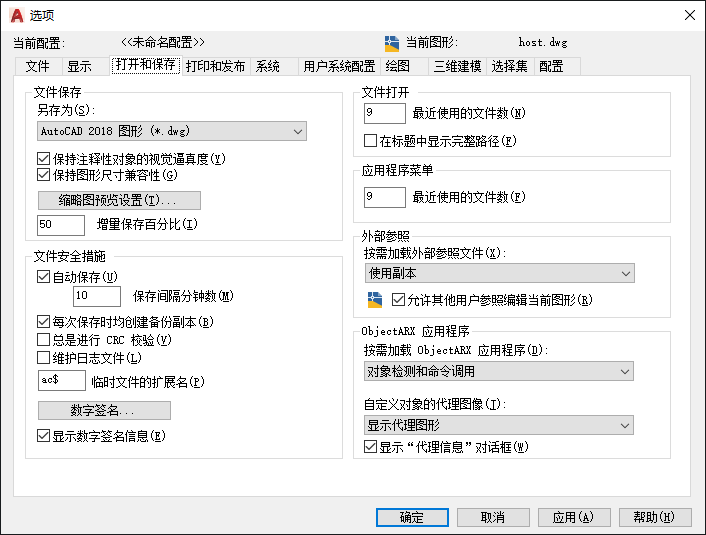Screen dimensions: 706x535
Task: Enable 维护日志文件 checkbox
Action: click(x=43, y=358)
